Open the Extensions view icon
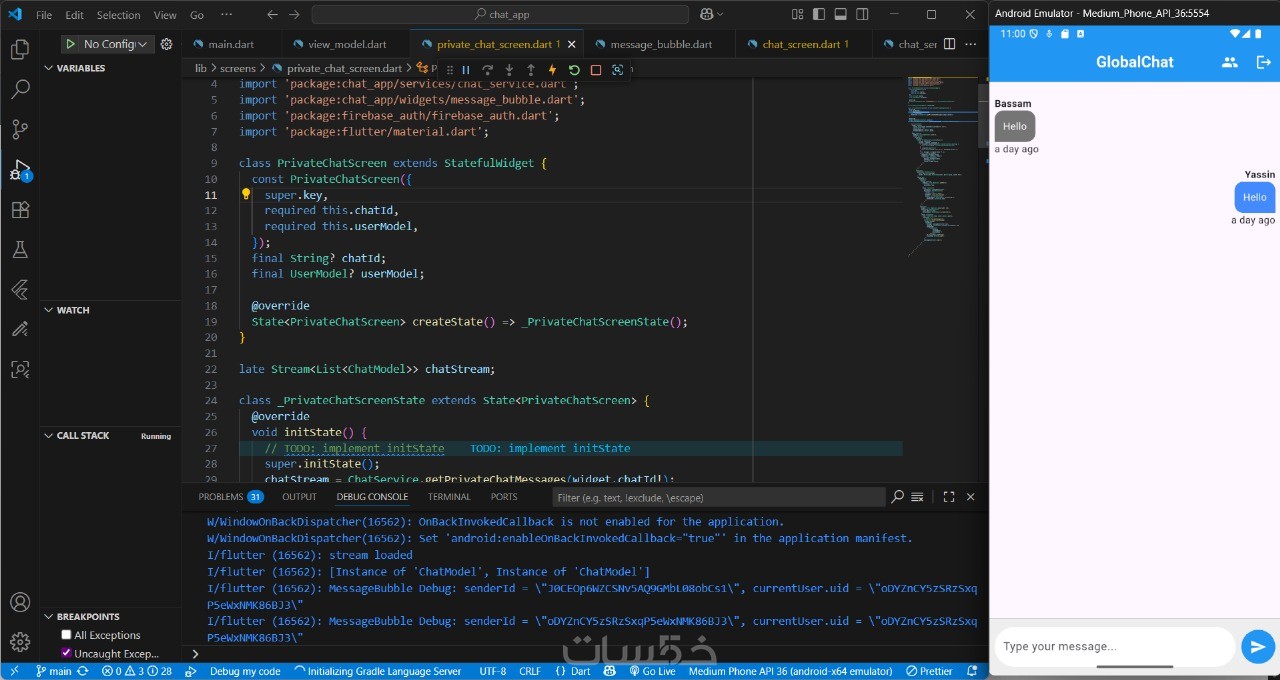Image resolution: width=1280 pixels, height=680 pixels. (x=19, y=210)
